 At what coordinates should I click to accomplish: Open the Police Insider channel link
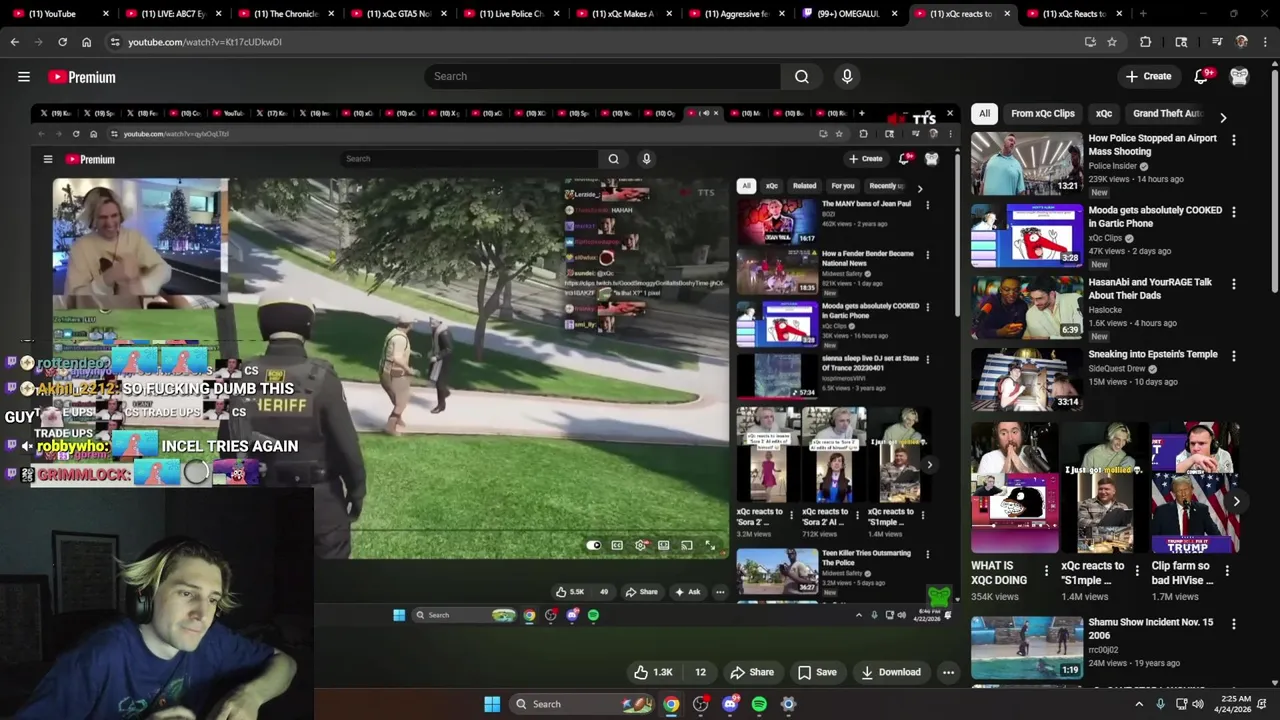(1112, 166)
